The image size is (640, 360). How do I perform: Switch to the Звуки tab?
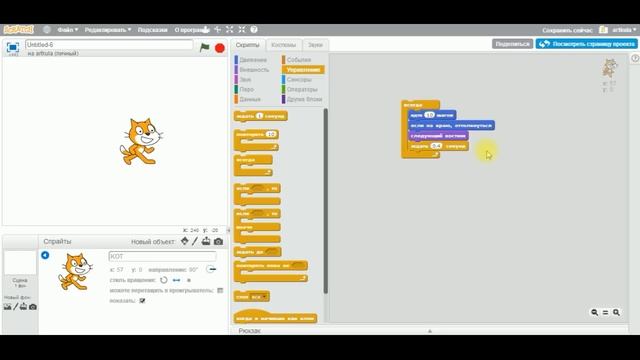(315, 45)
